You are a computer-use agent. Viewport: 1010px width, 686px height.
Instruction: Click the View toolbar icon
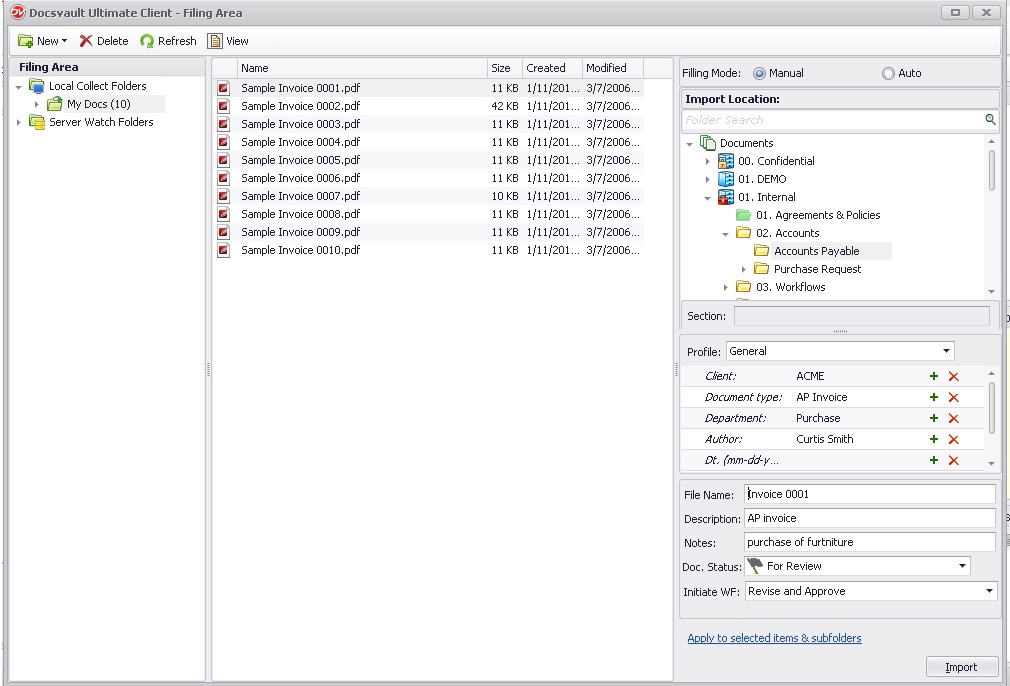click(x=215, y=41)
